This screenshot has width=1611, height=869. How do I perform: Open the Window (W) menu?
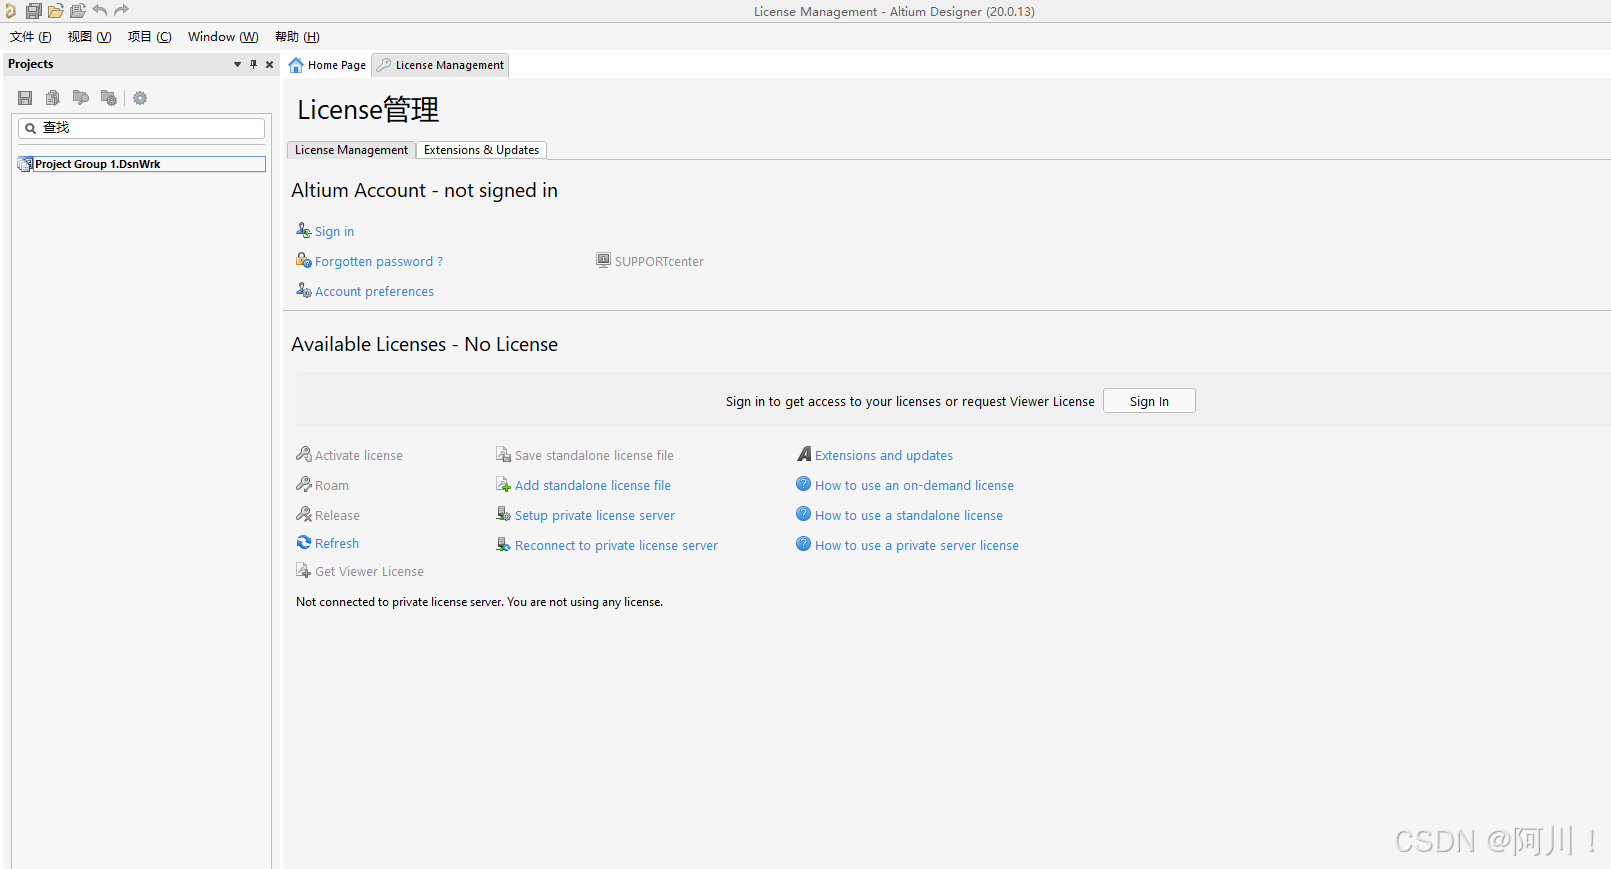(x=223, y=37)
